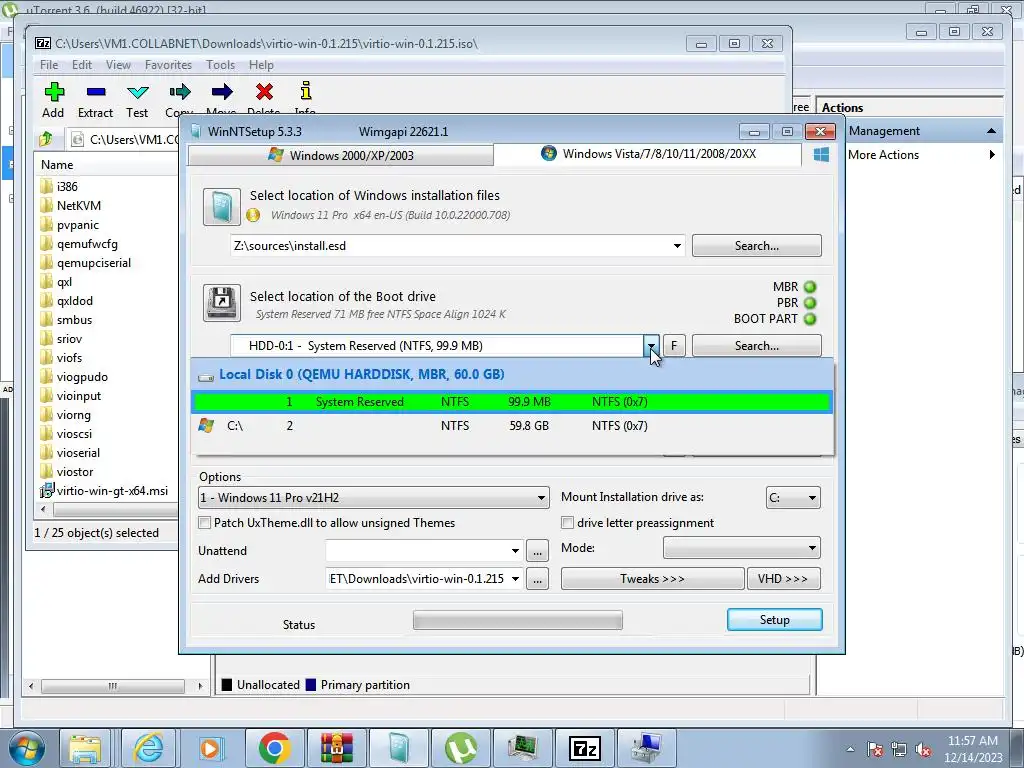Select the C:\ partition 2 row
This screenshot has height=768, width=1024.
[511, 426]
